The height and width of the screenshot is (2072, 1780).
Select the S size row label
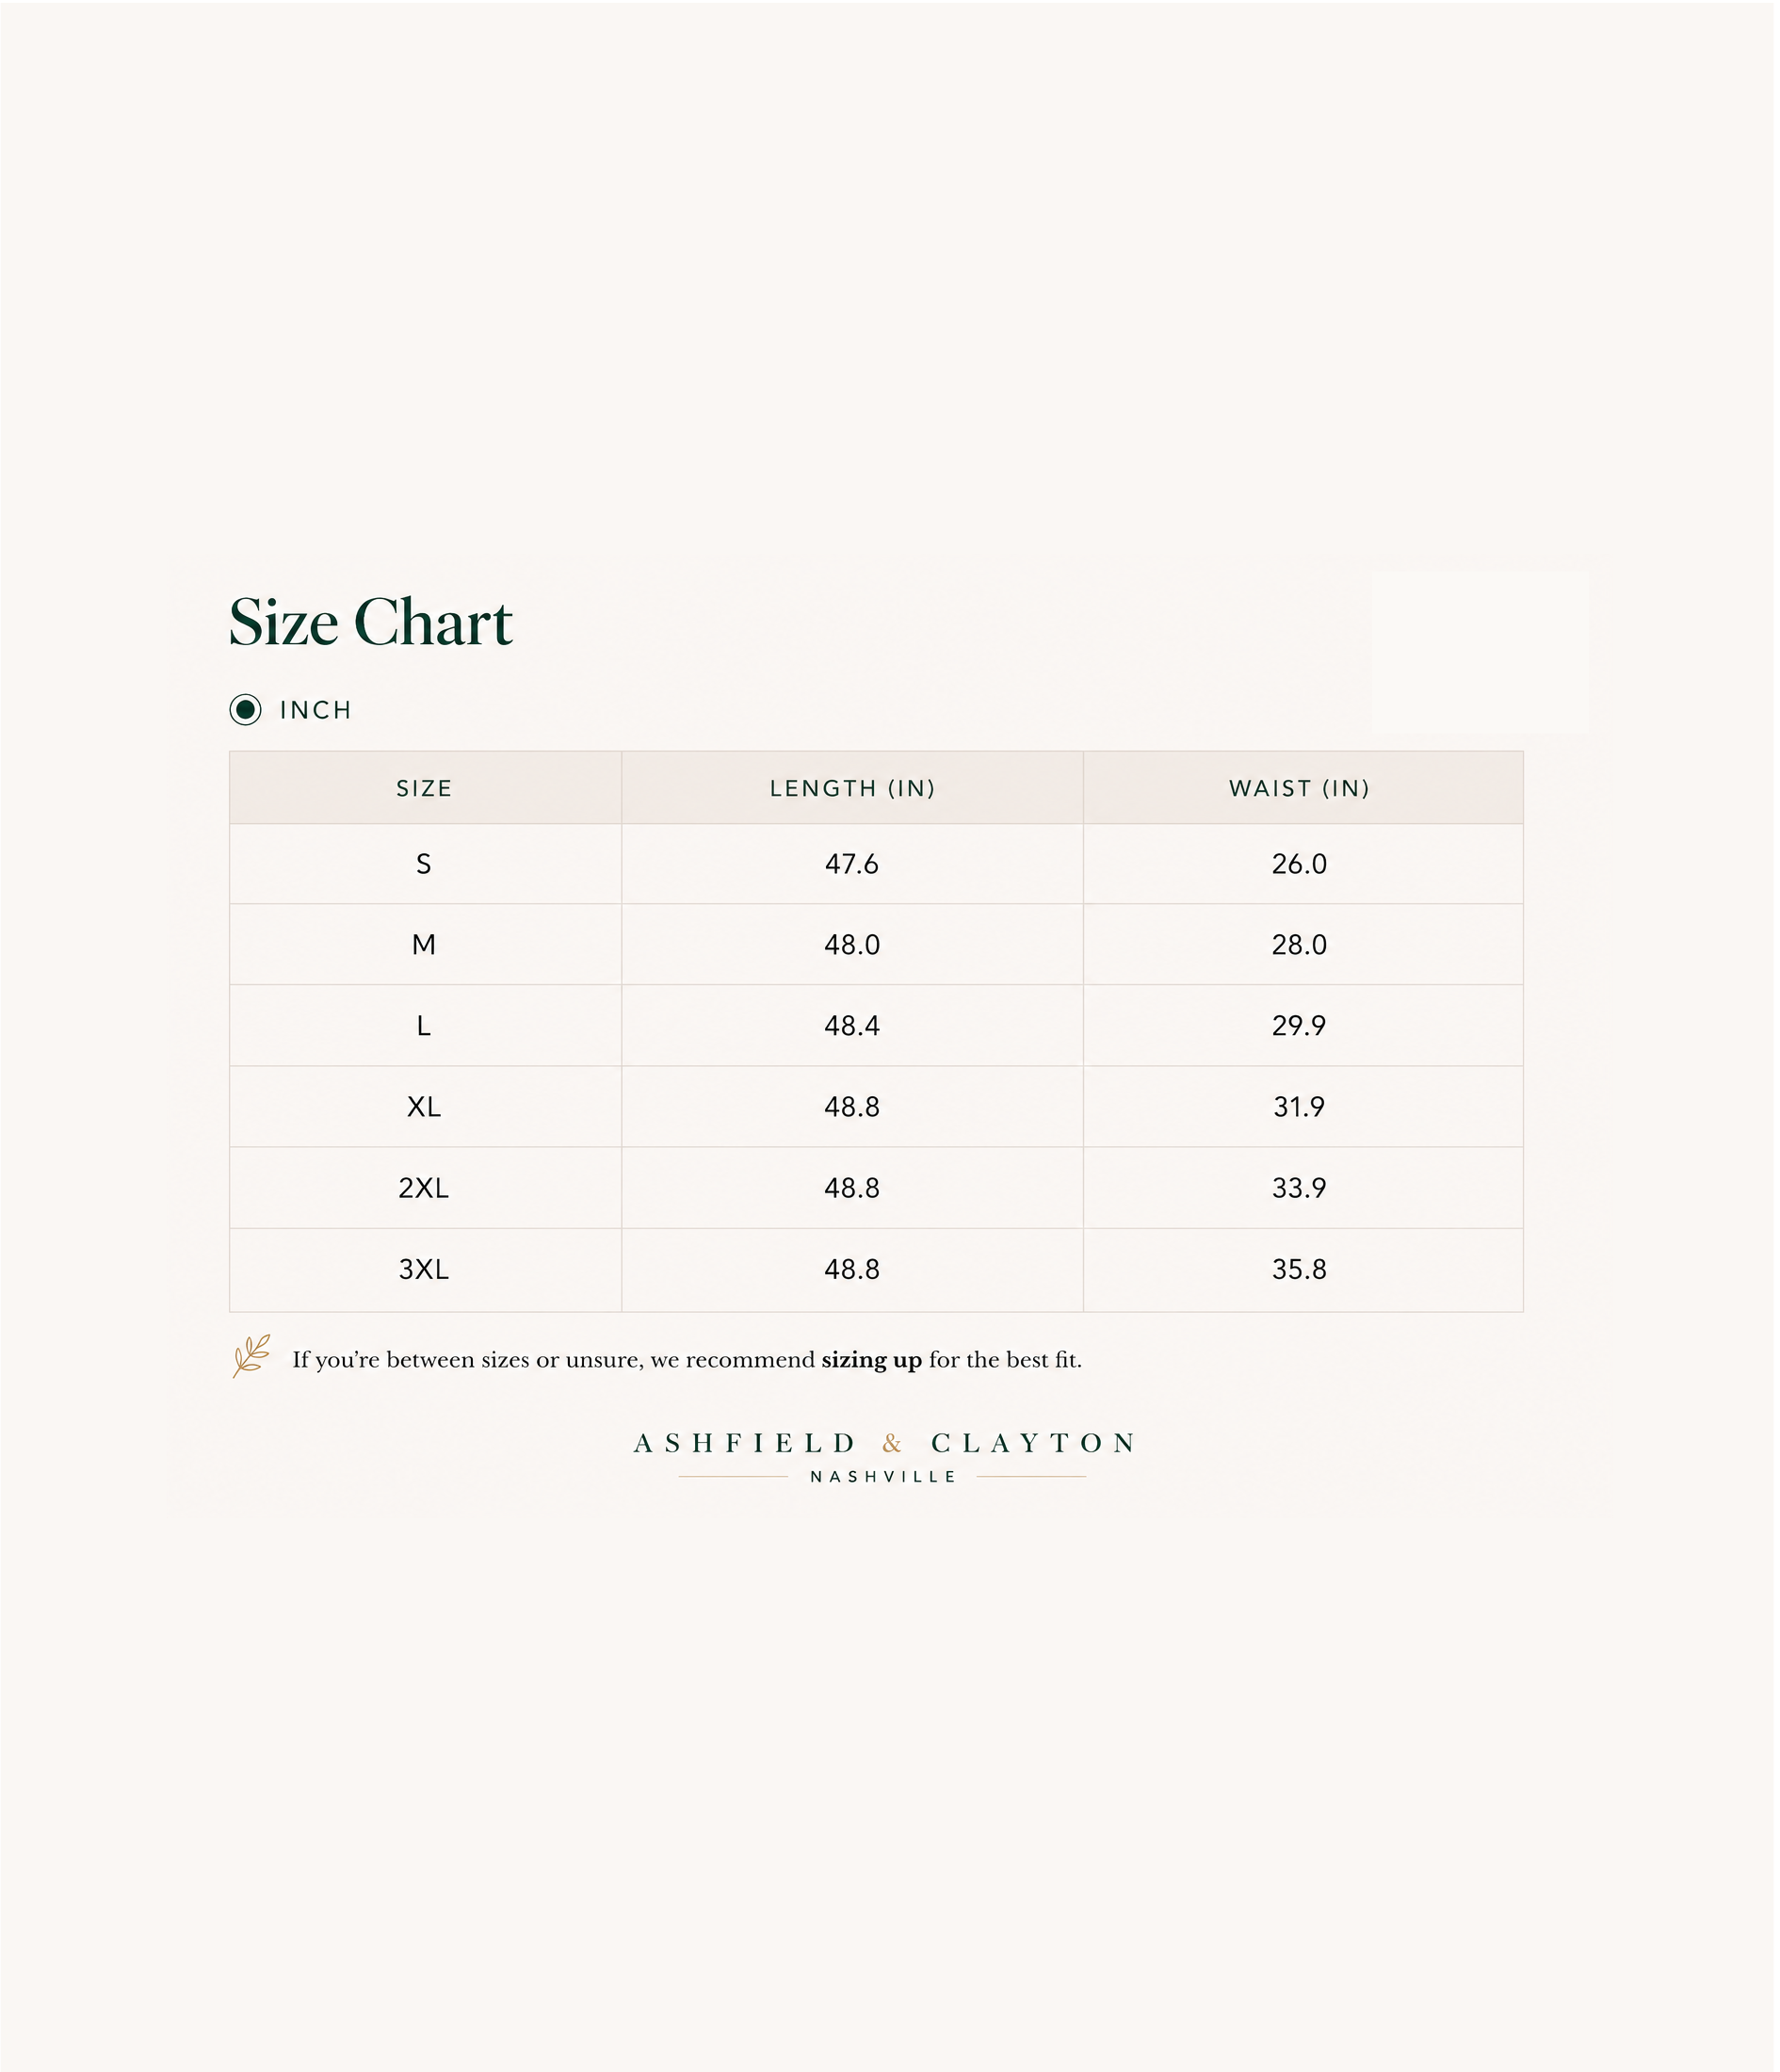[x=424, y=864]
